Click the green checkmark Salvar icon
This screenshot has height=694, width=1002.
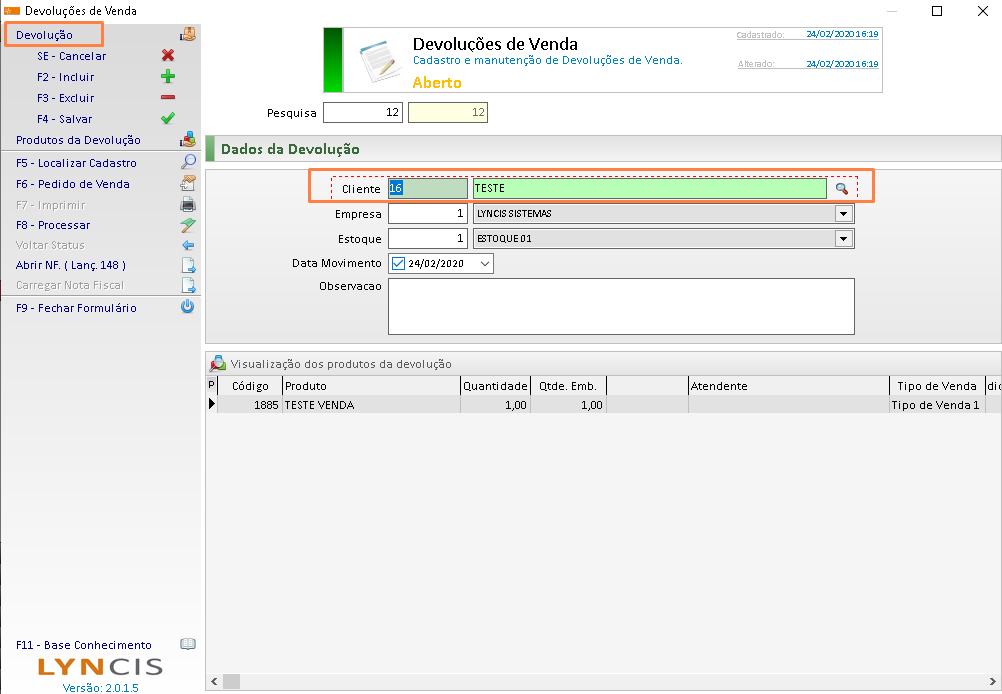(168, 119)
